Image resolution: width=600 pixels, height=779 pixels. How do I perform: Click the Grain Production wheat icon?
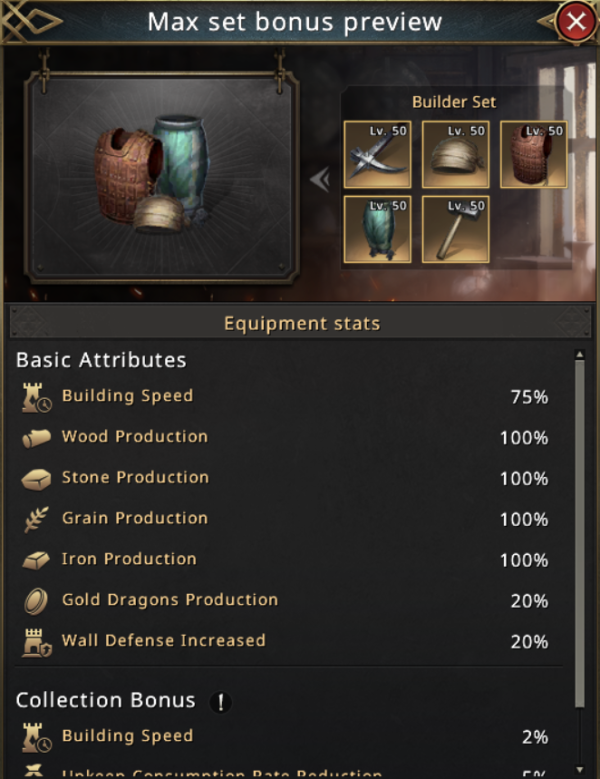36,519
